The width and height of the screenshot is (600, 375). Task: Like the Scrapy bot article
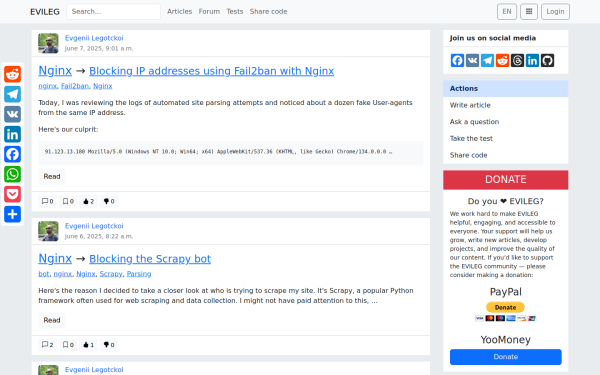tap(88, 345)
